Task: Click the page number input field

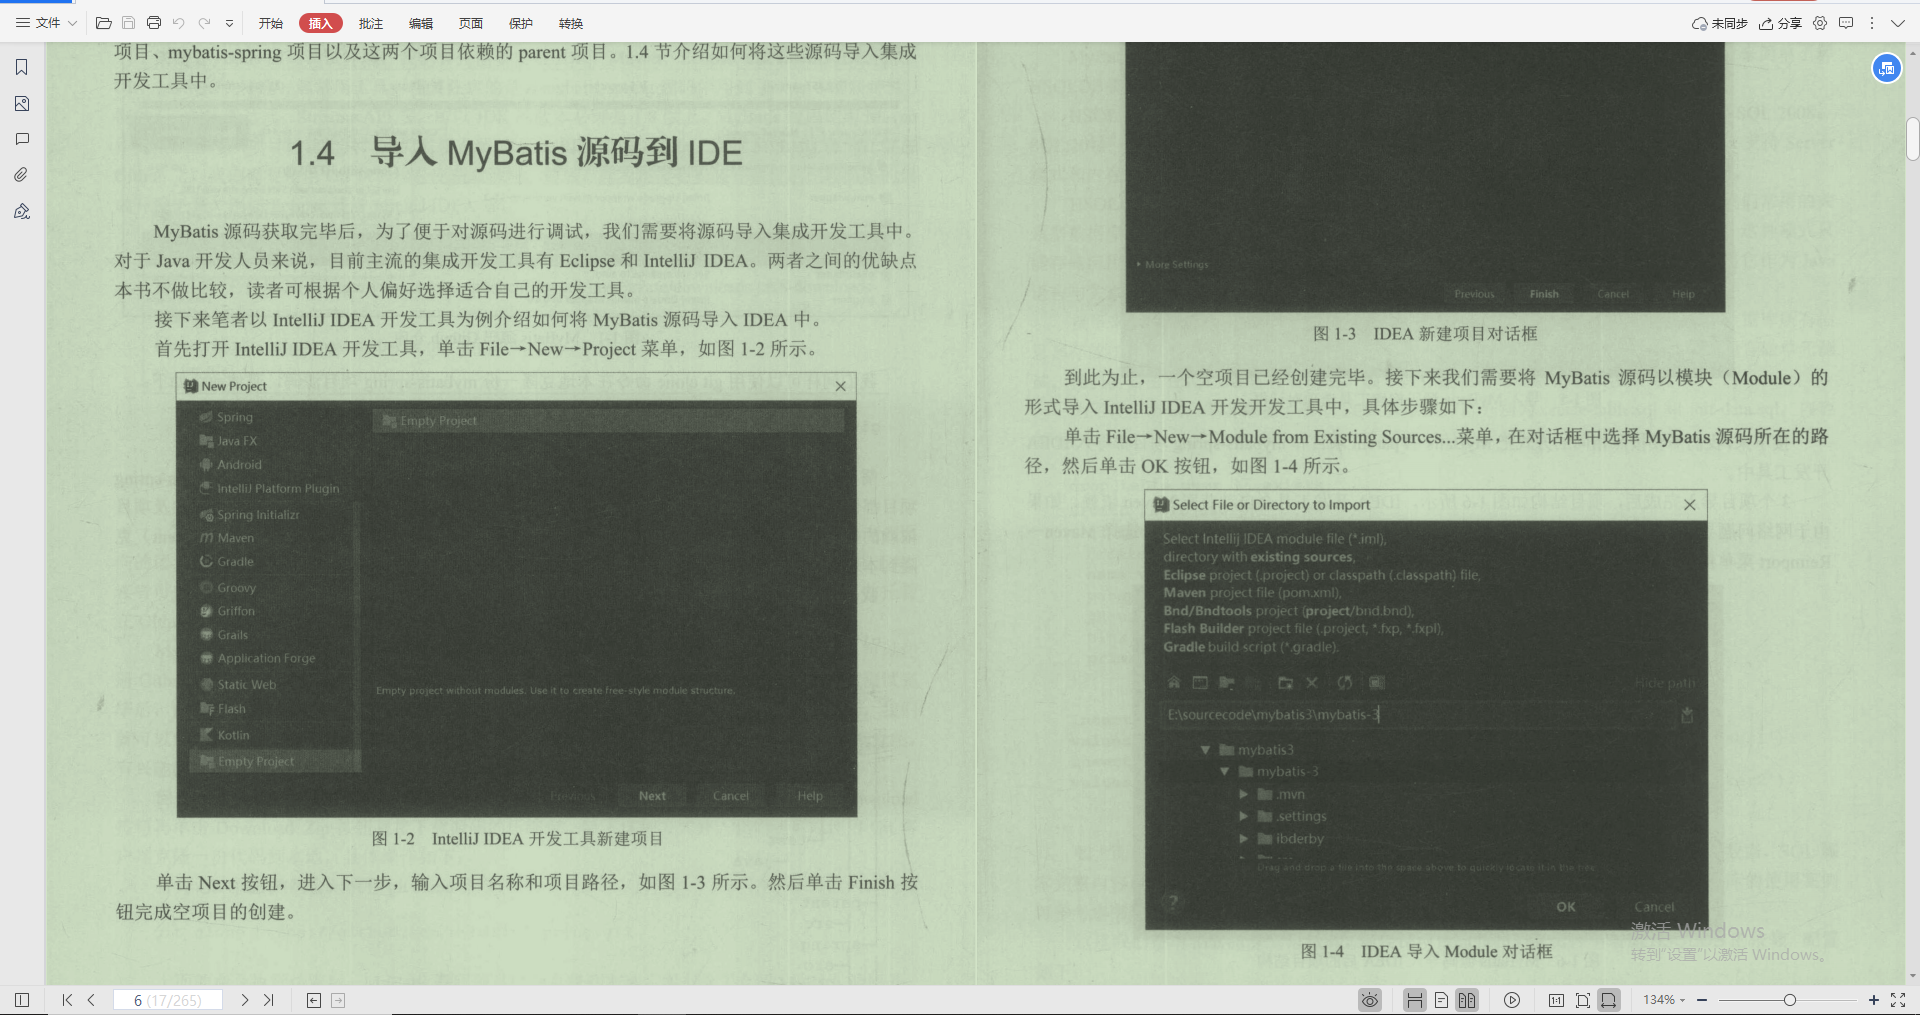Action: tap(168, 1000)
